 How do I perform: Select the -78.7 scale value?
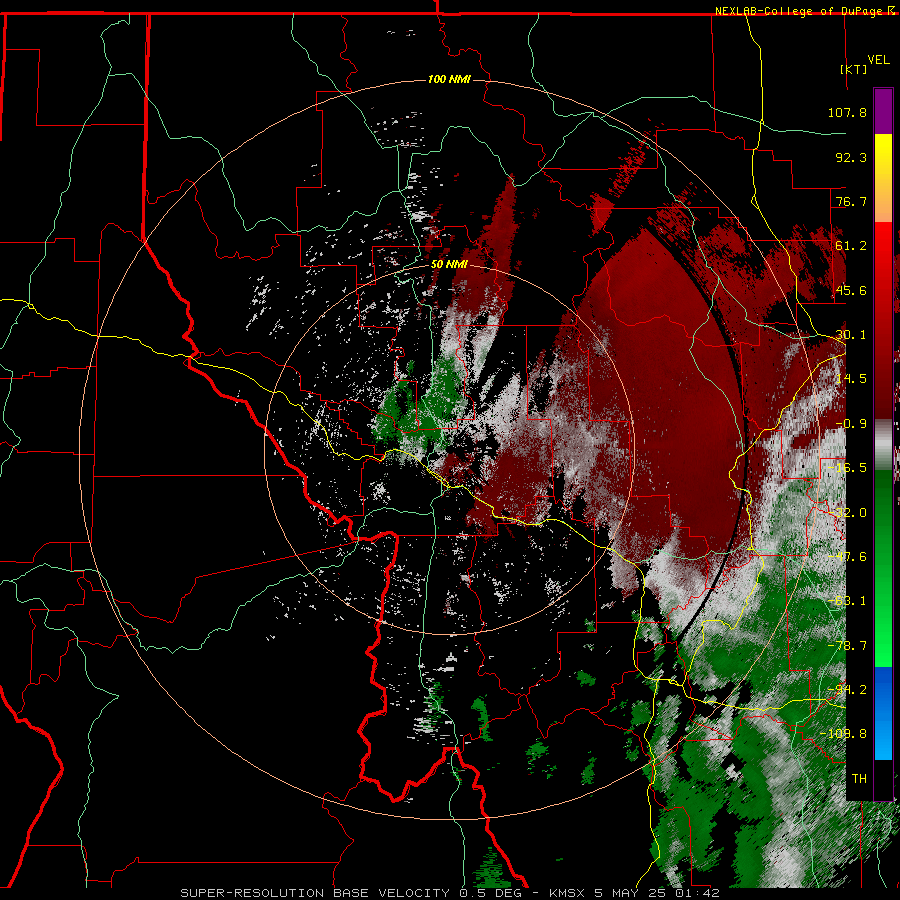point(847,646)
